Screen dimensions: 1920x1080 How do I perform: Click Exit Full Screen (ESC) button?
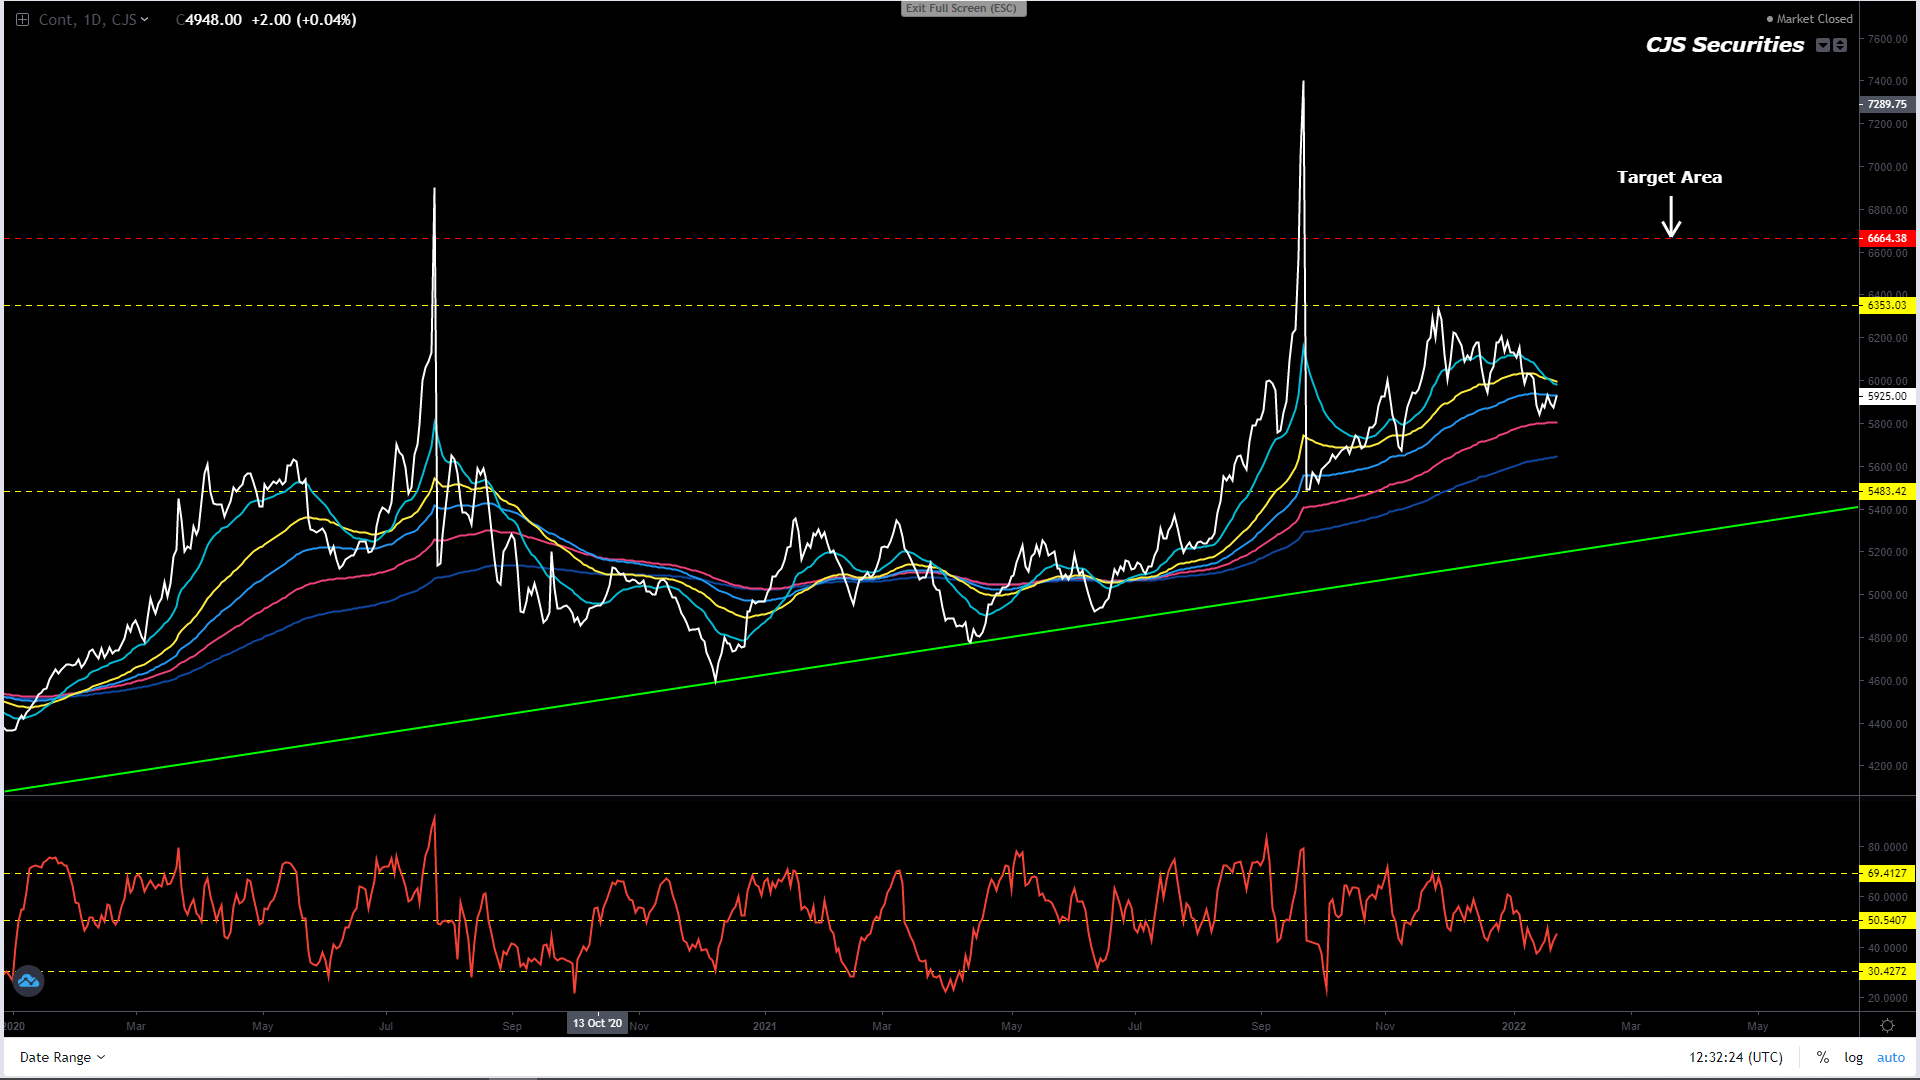[x=962, y=8]
